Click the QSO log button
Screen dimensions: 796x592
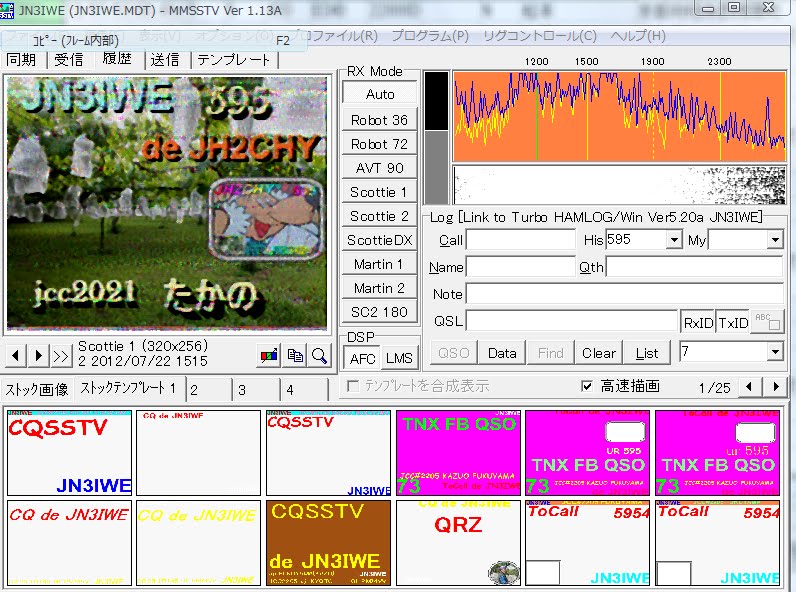454,353
